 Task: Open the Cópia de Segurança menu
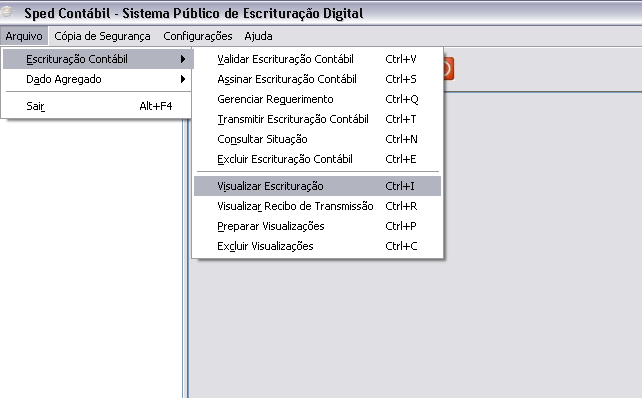[102, 36]
